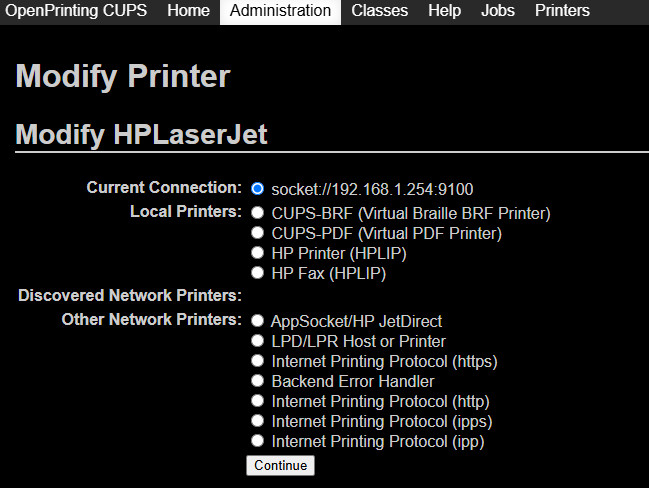Screen dimensions: 649x488
Task: Choose Internet Printing Protocol (https)
Action: click(258, 361)
